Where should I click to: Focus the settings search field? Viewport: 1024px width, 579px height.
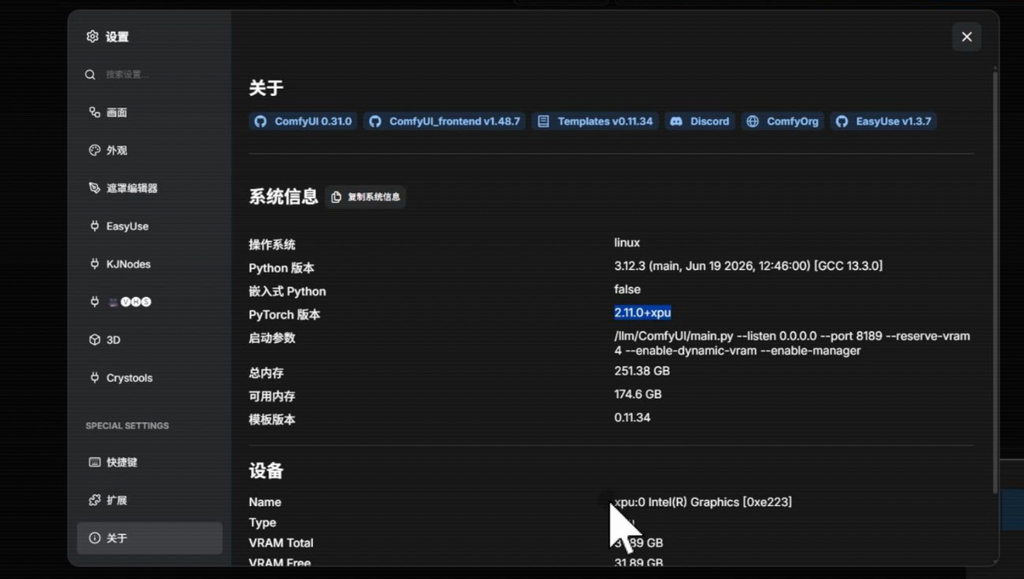pyautogui.click(x=150, y=74)
